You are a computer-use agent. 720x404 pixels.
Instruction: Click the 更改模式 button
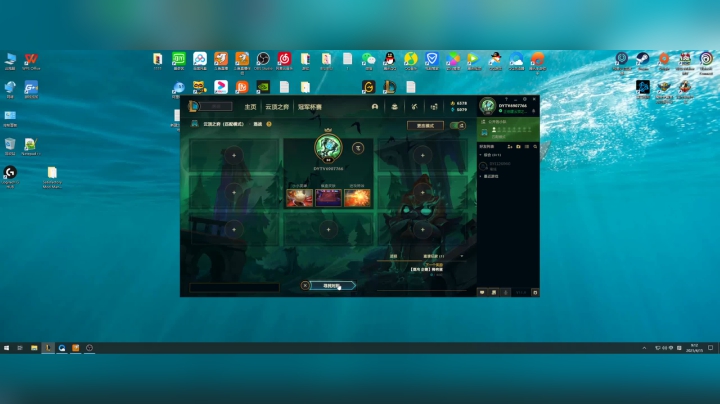pyautogui.click(x=425, y=125)
